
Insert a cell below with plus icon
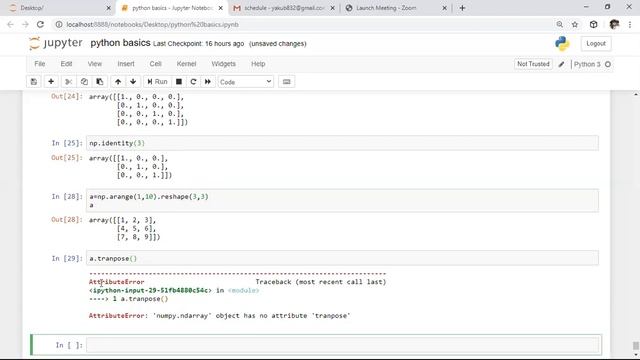click(x=51, y=82)
